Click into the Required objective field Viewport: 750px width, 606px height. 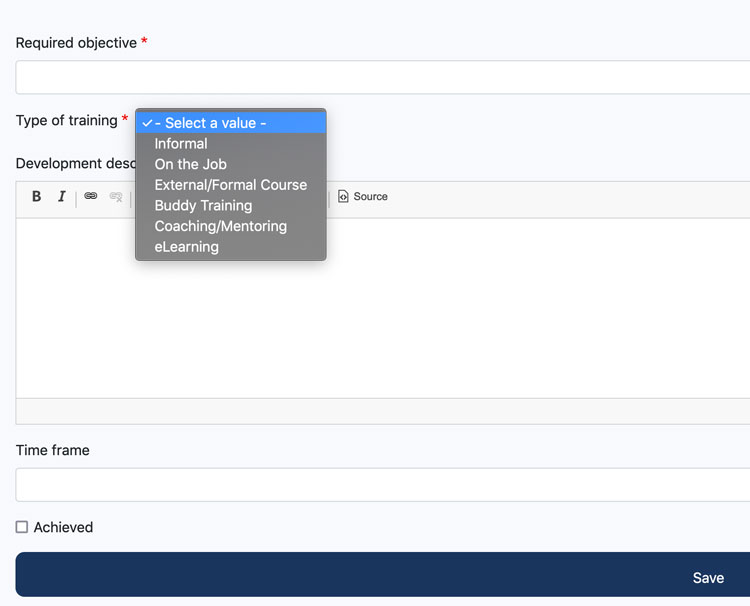coord(380,77)
